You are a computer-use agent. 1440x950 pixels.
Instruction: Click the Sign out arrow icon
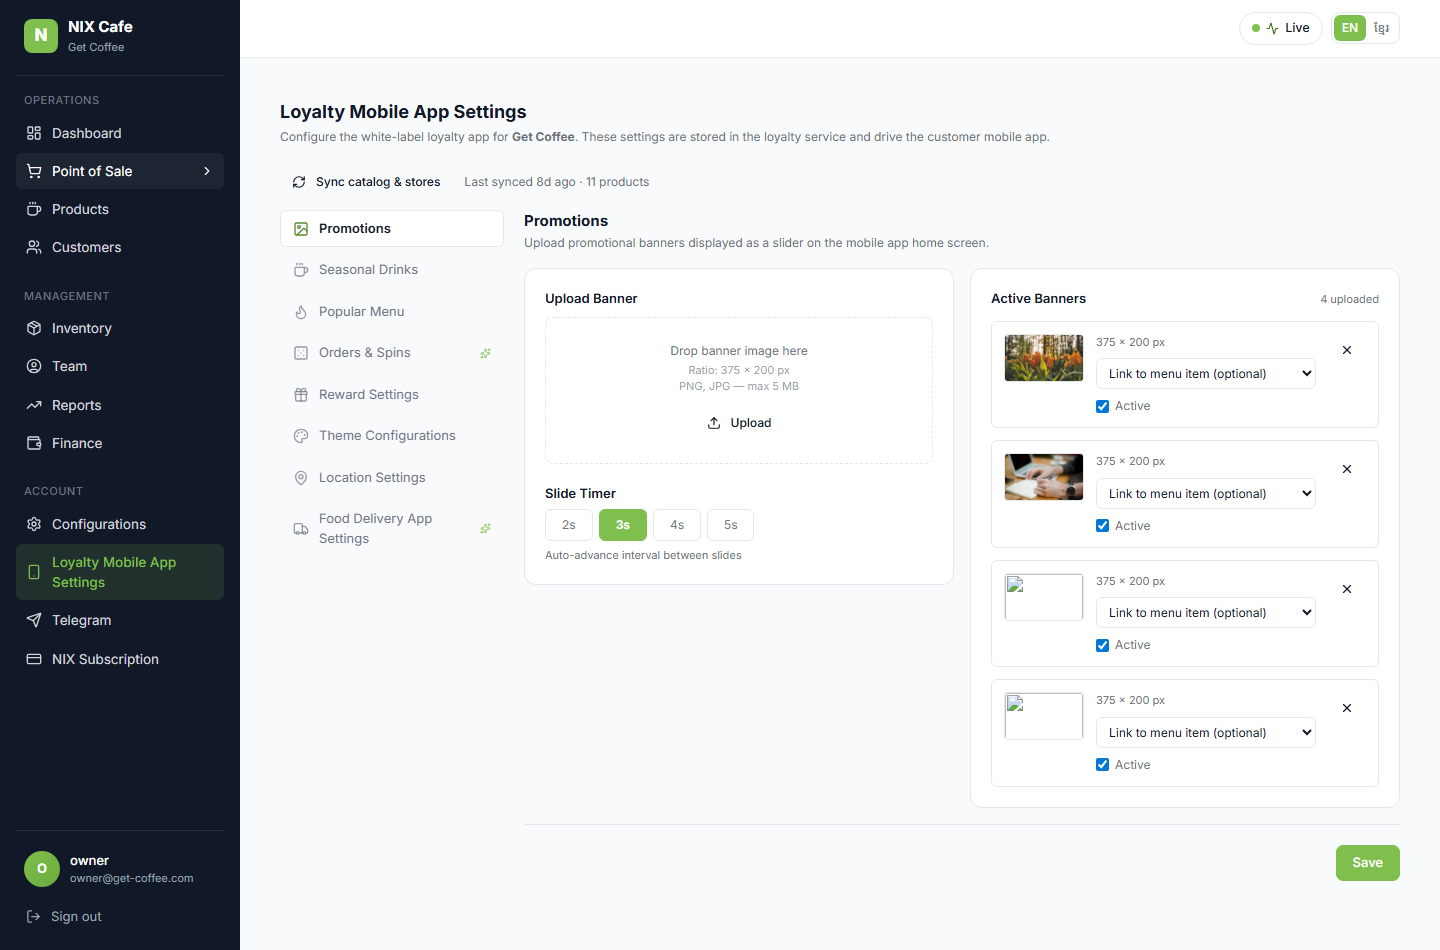[x=33, y=916]
